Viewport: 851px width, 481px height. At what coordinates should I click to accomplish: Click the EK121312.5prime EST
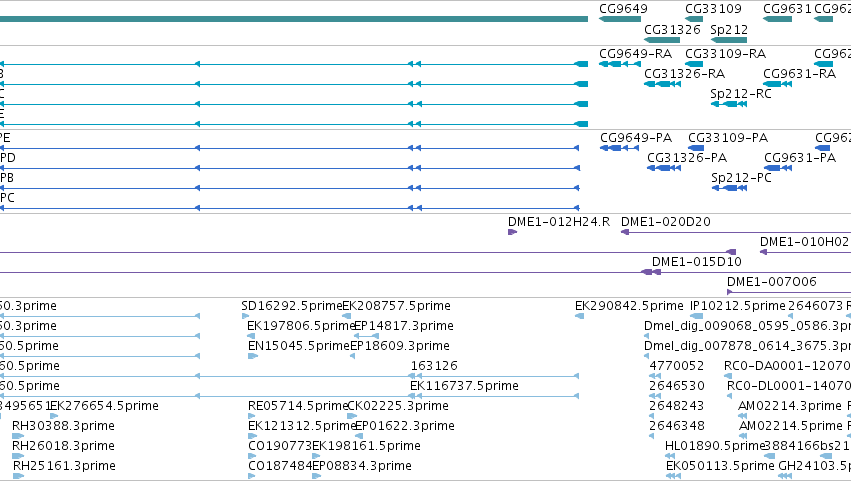251,436
